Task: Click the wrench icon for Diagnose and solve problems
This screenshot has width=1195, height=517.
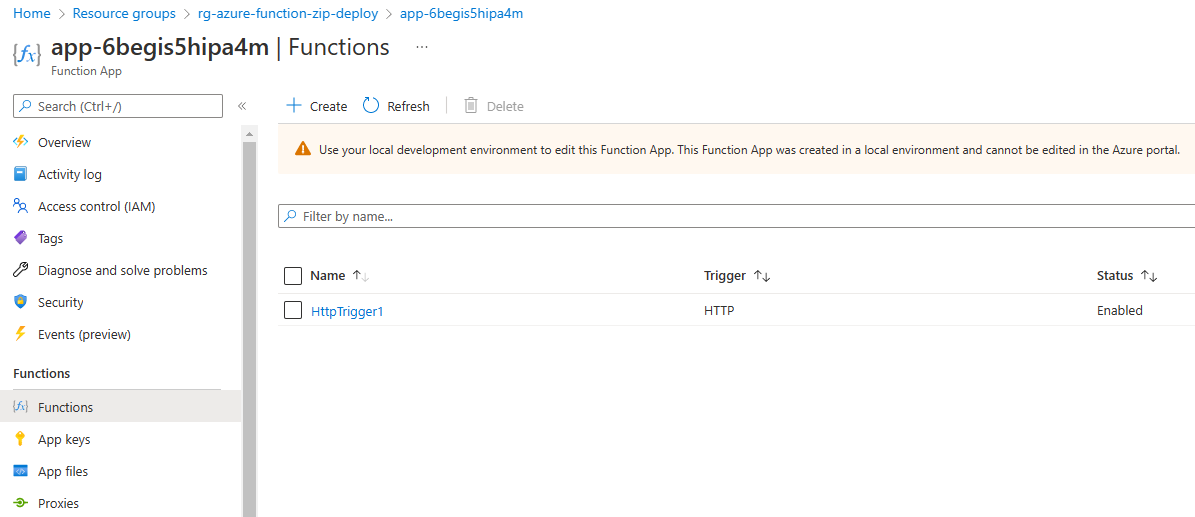Action: [x=21, y=271]
